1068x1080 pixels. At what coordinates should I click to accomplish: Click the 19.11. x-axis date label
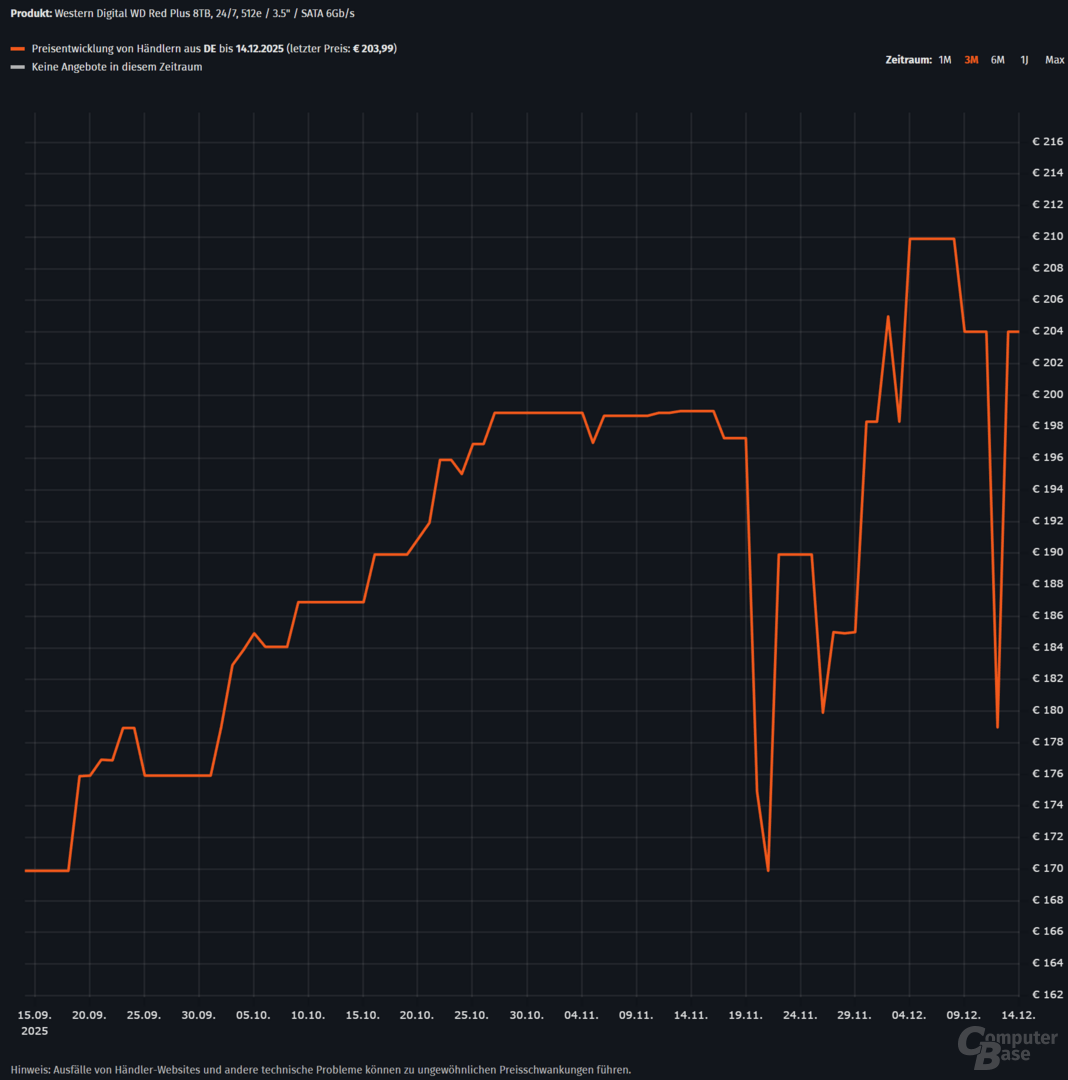point(745,1015)
